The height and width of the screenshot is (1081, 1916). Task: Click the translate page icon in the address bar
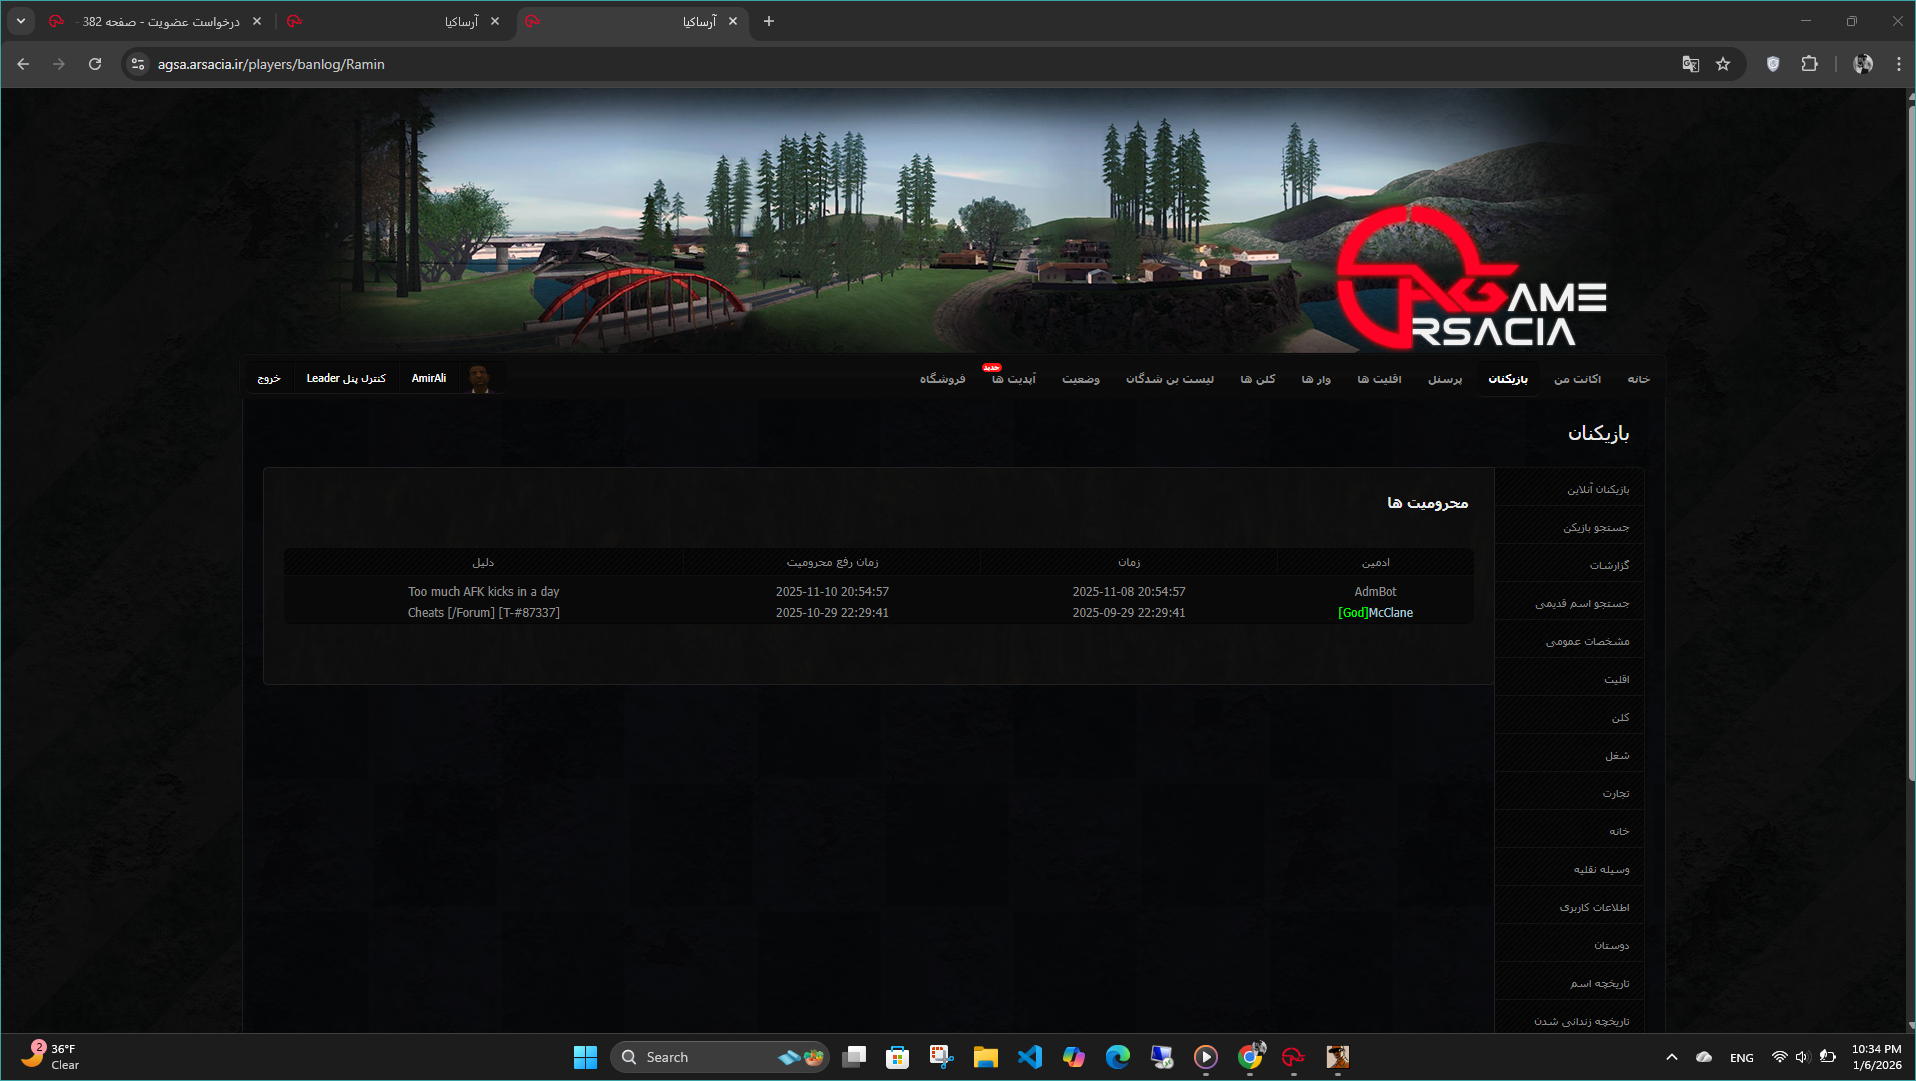[1690, 63]
